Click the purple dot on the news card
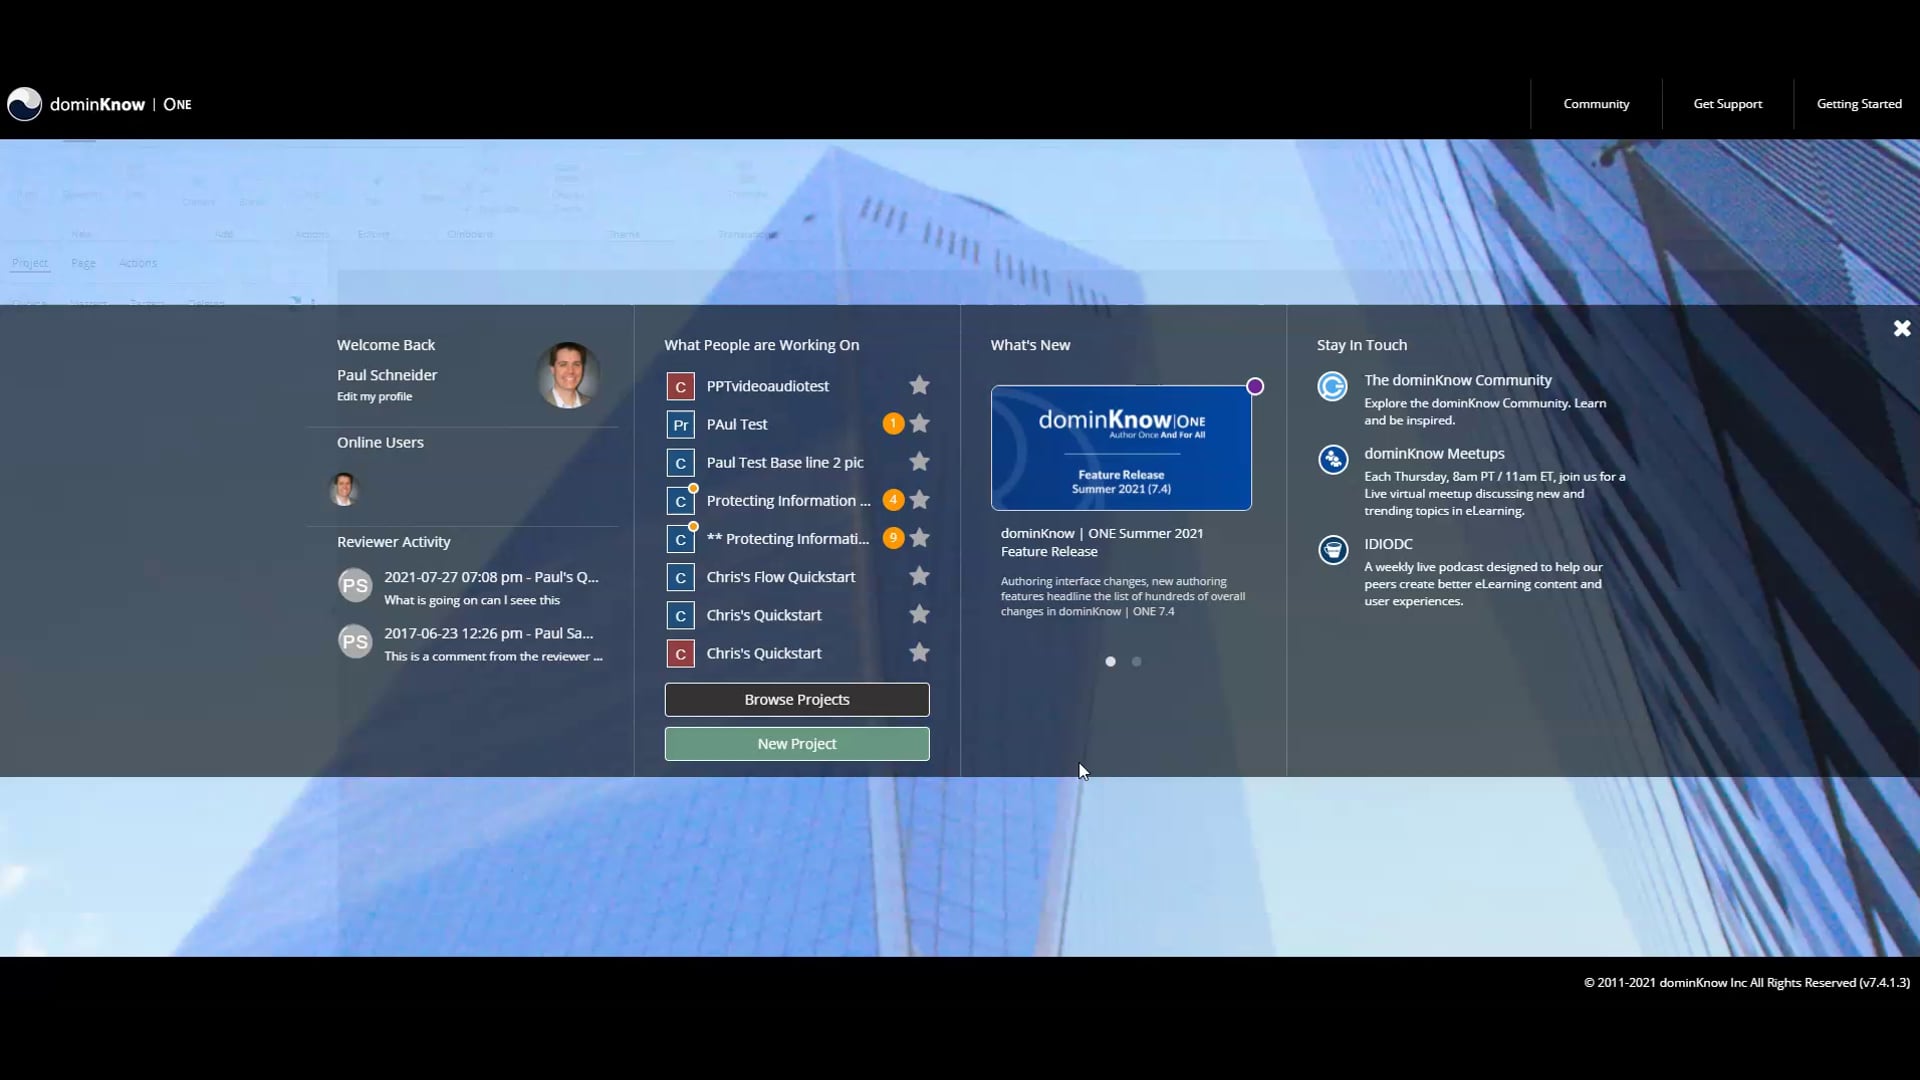 1255,386
